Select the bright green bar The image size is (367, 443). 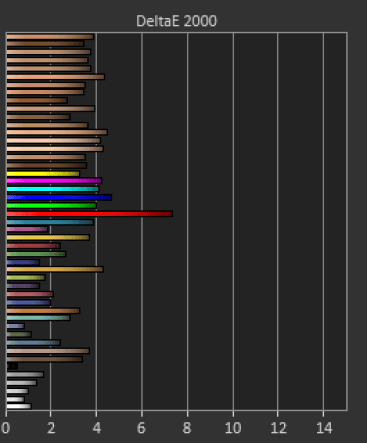[52, 206]
